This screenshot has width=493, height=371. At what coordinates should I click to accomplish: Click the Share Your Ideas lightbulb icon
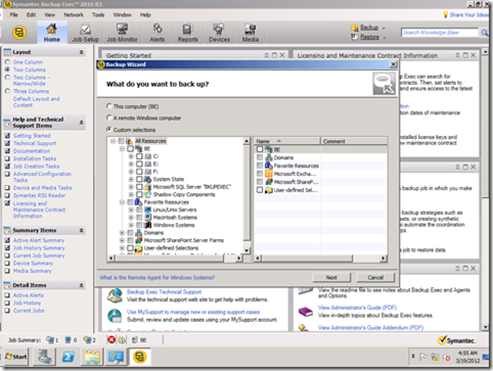pyautogui.click(x=445, y=14)
